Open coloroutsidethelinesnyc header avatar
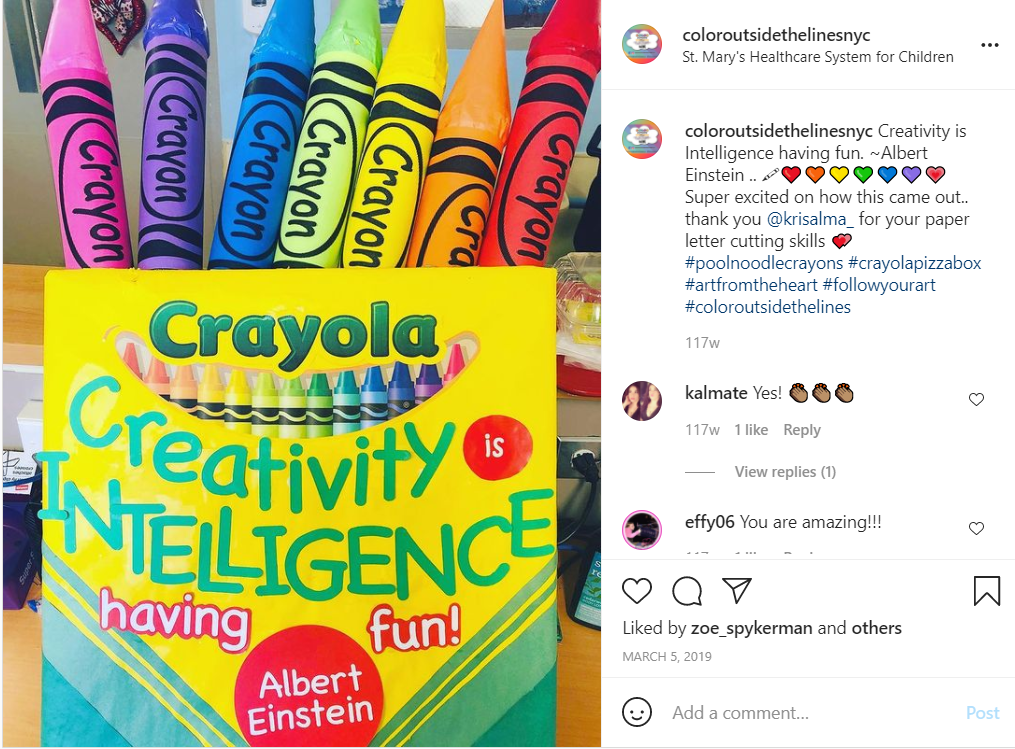This screenshot has height=749, width=1015. pos(641,45)
